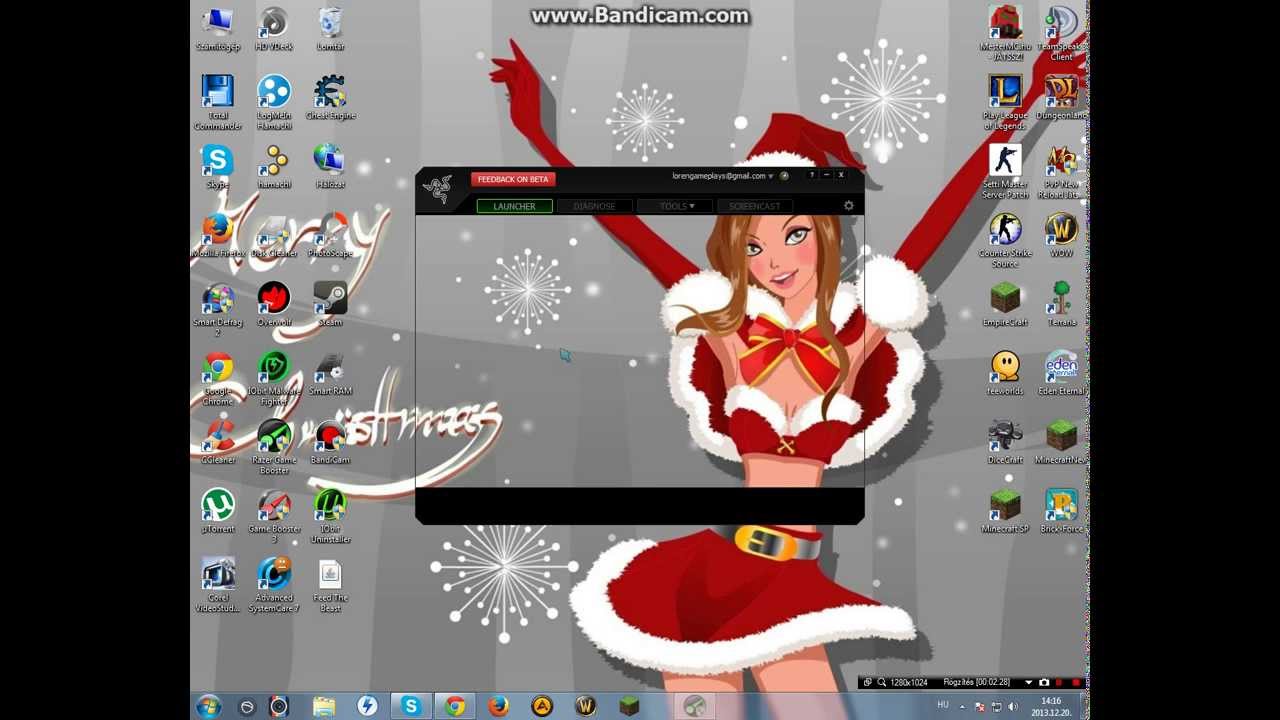Open the Lomtár recycle bin

pos(330,29)
